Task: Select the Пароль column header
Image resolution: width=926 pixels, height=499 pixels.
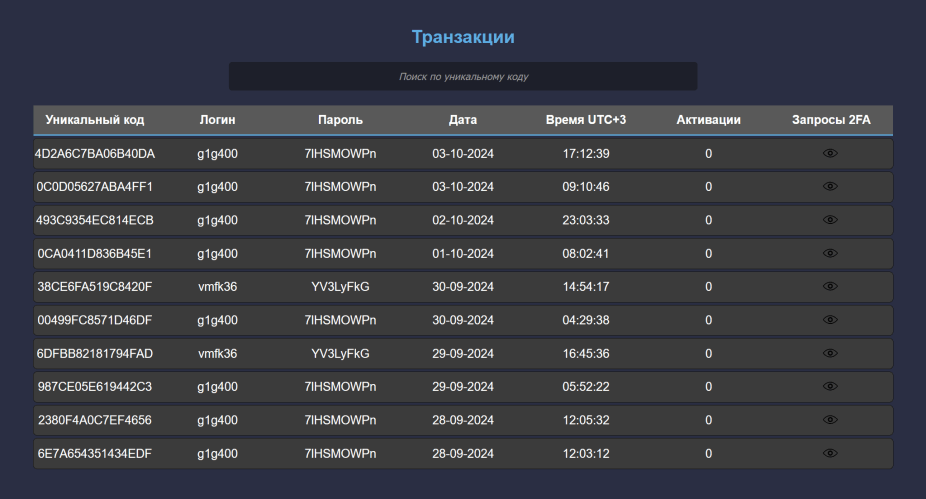Action: coord(340,120)
